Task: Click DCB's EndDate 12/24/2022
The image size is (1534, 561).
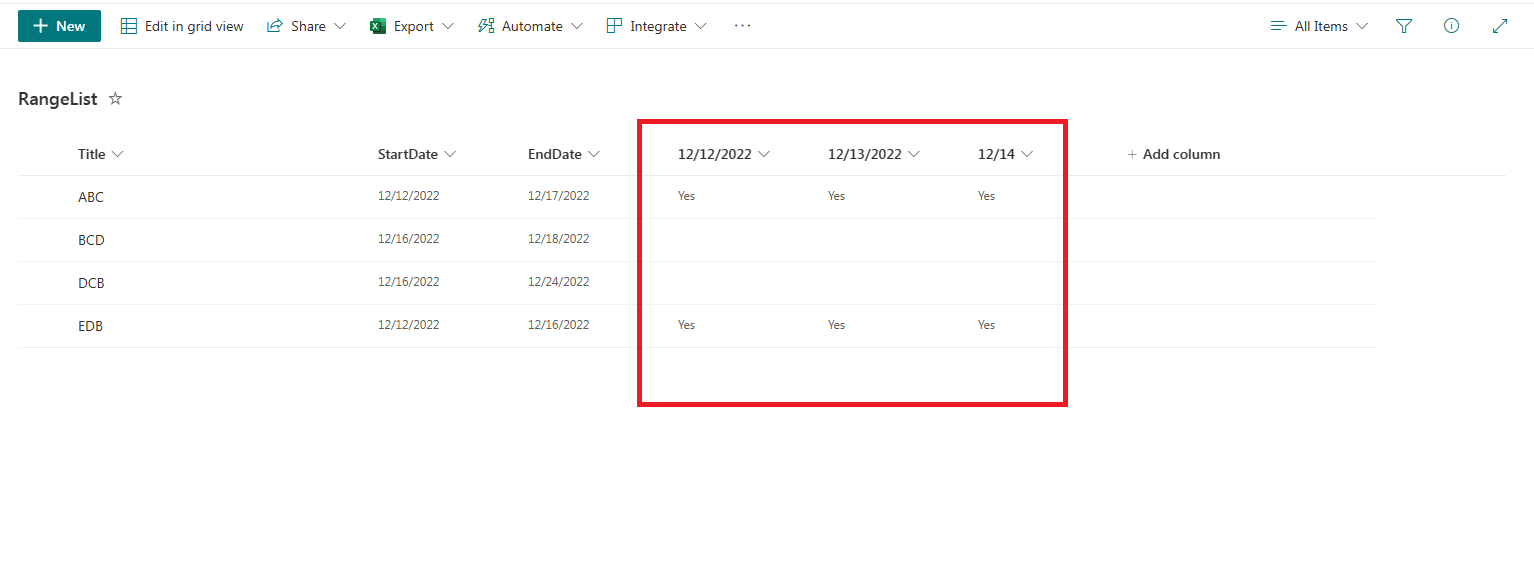Action: pyautogui.click(x=558, y=282)
